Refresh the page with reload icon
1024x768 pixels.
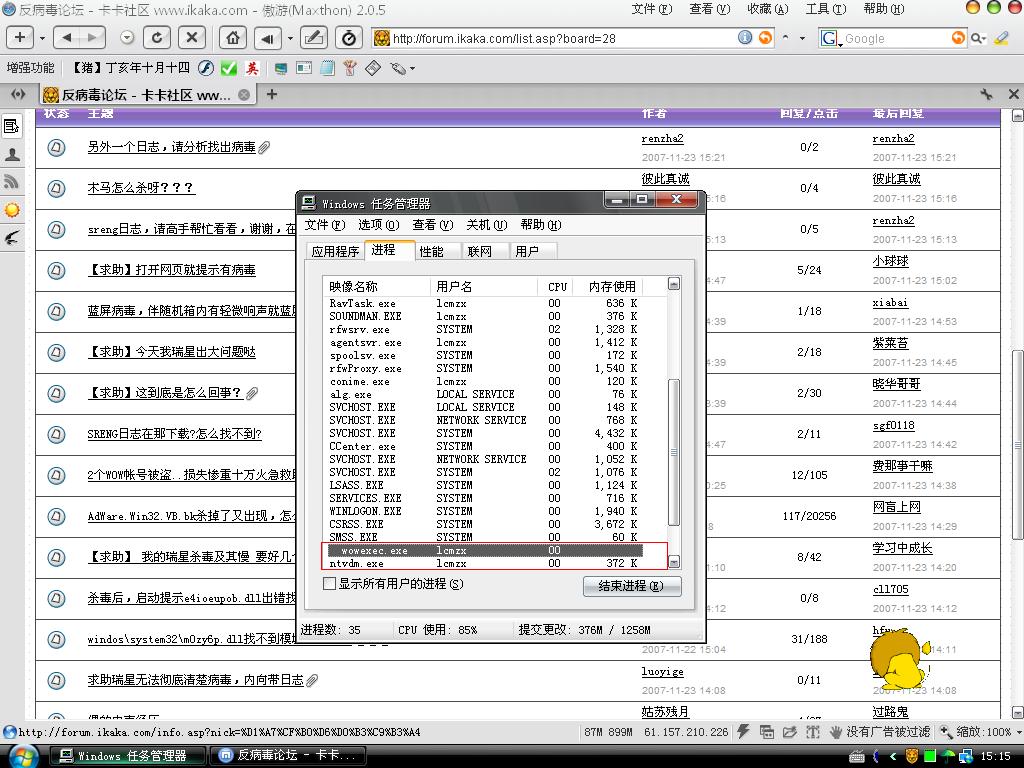[157, 38]
